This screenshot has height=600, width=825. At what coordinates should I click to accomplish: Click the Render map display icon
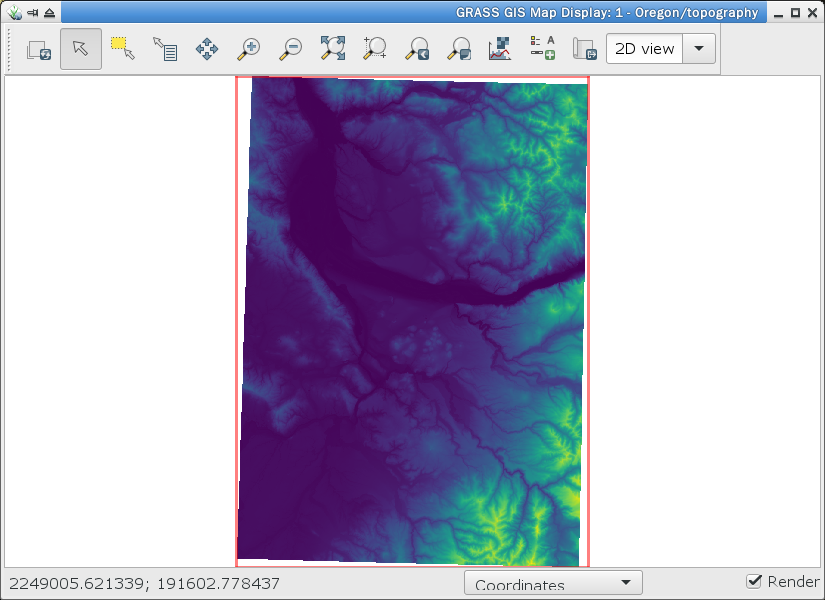[39, 49]
